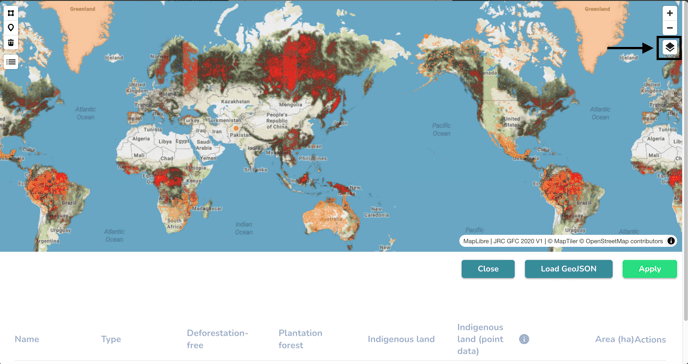
Task: Click the Load GeoJSON button
Action: (x=568, y=269)
